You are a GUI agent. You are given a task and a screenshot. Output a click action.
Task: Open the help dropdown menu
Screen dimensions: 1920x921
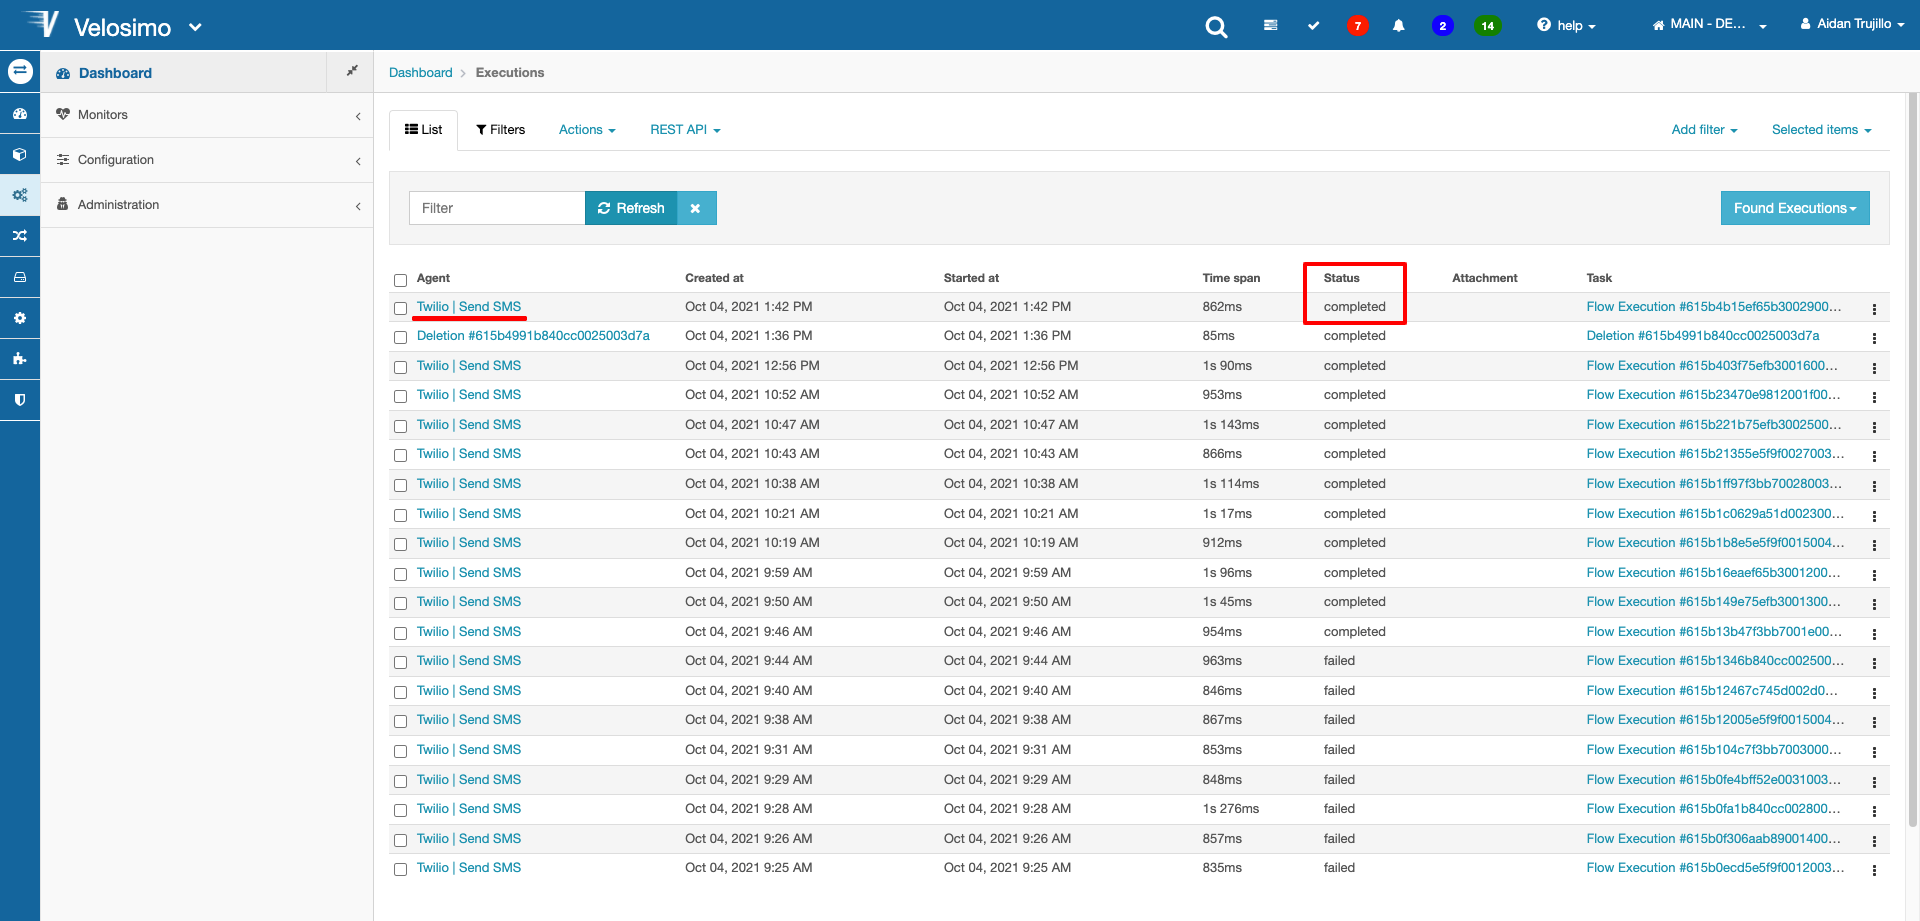point(1566,25)
